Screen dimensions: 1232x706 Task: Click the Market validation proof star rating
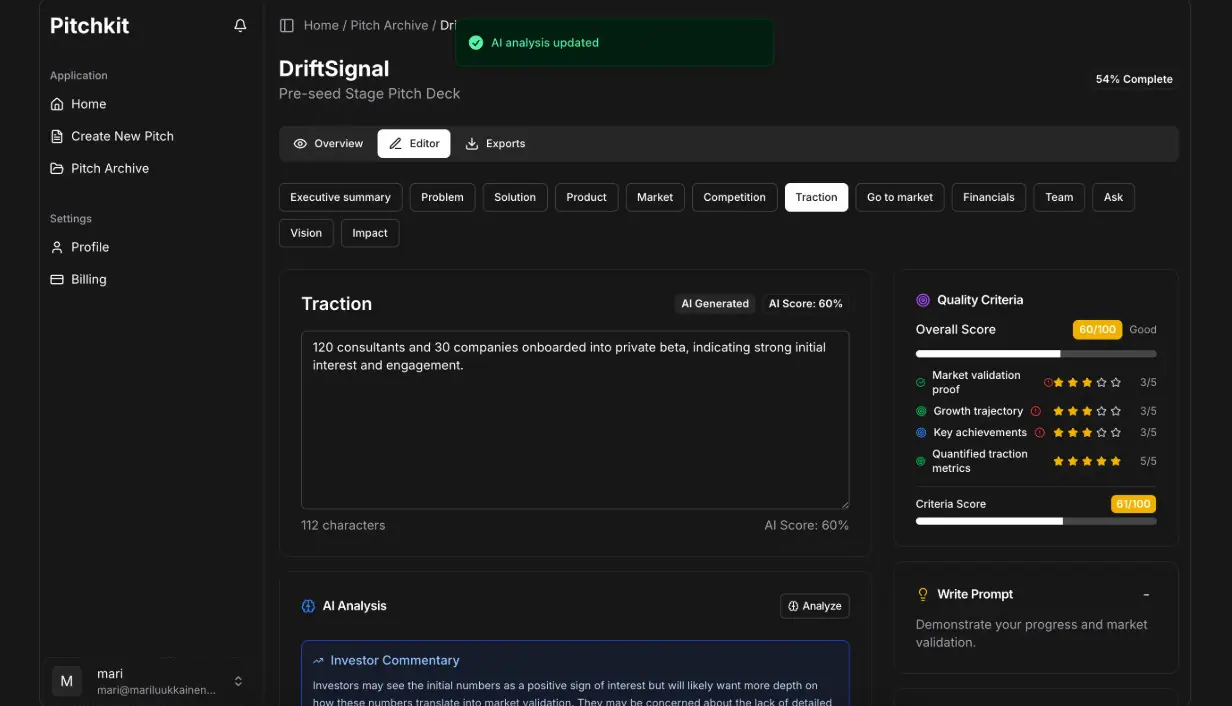click(x=1087, y=382)
